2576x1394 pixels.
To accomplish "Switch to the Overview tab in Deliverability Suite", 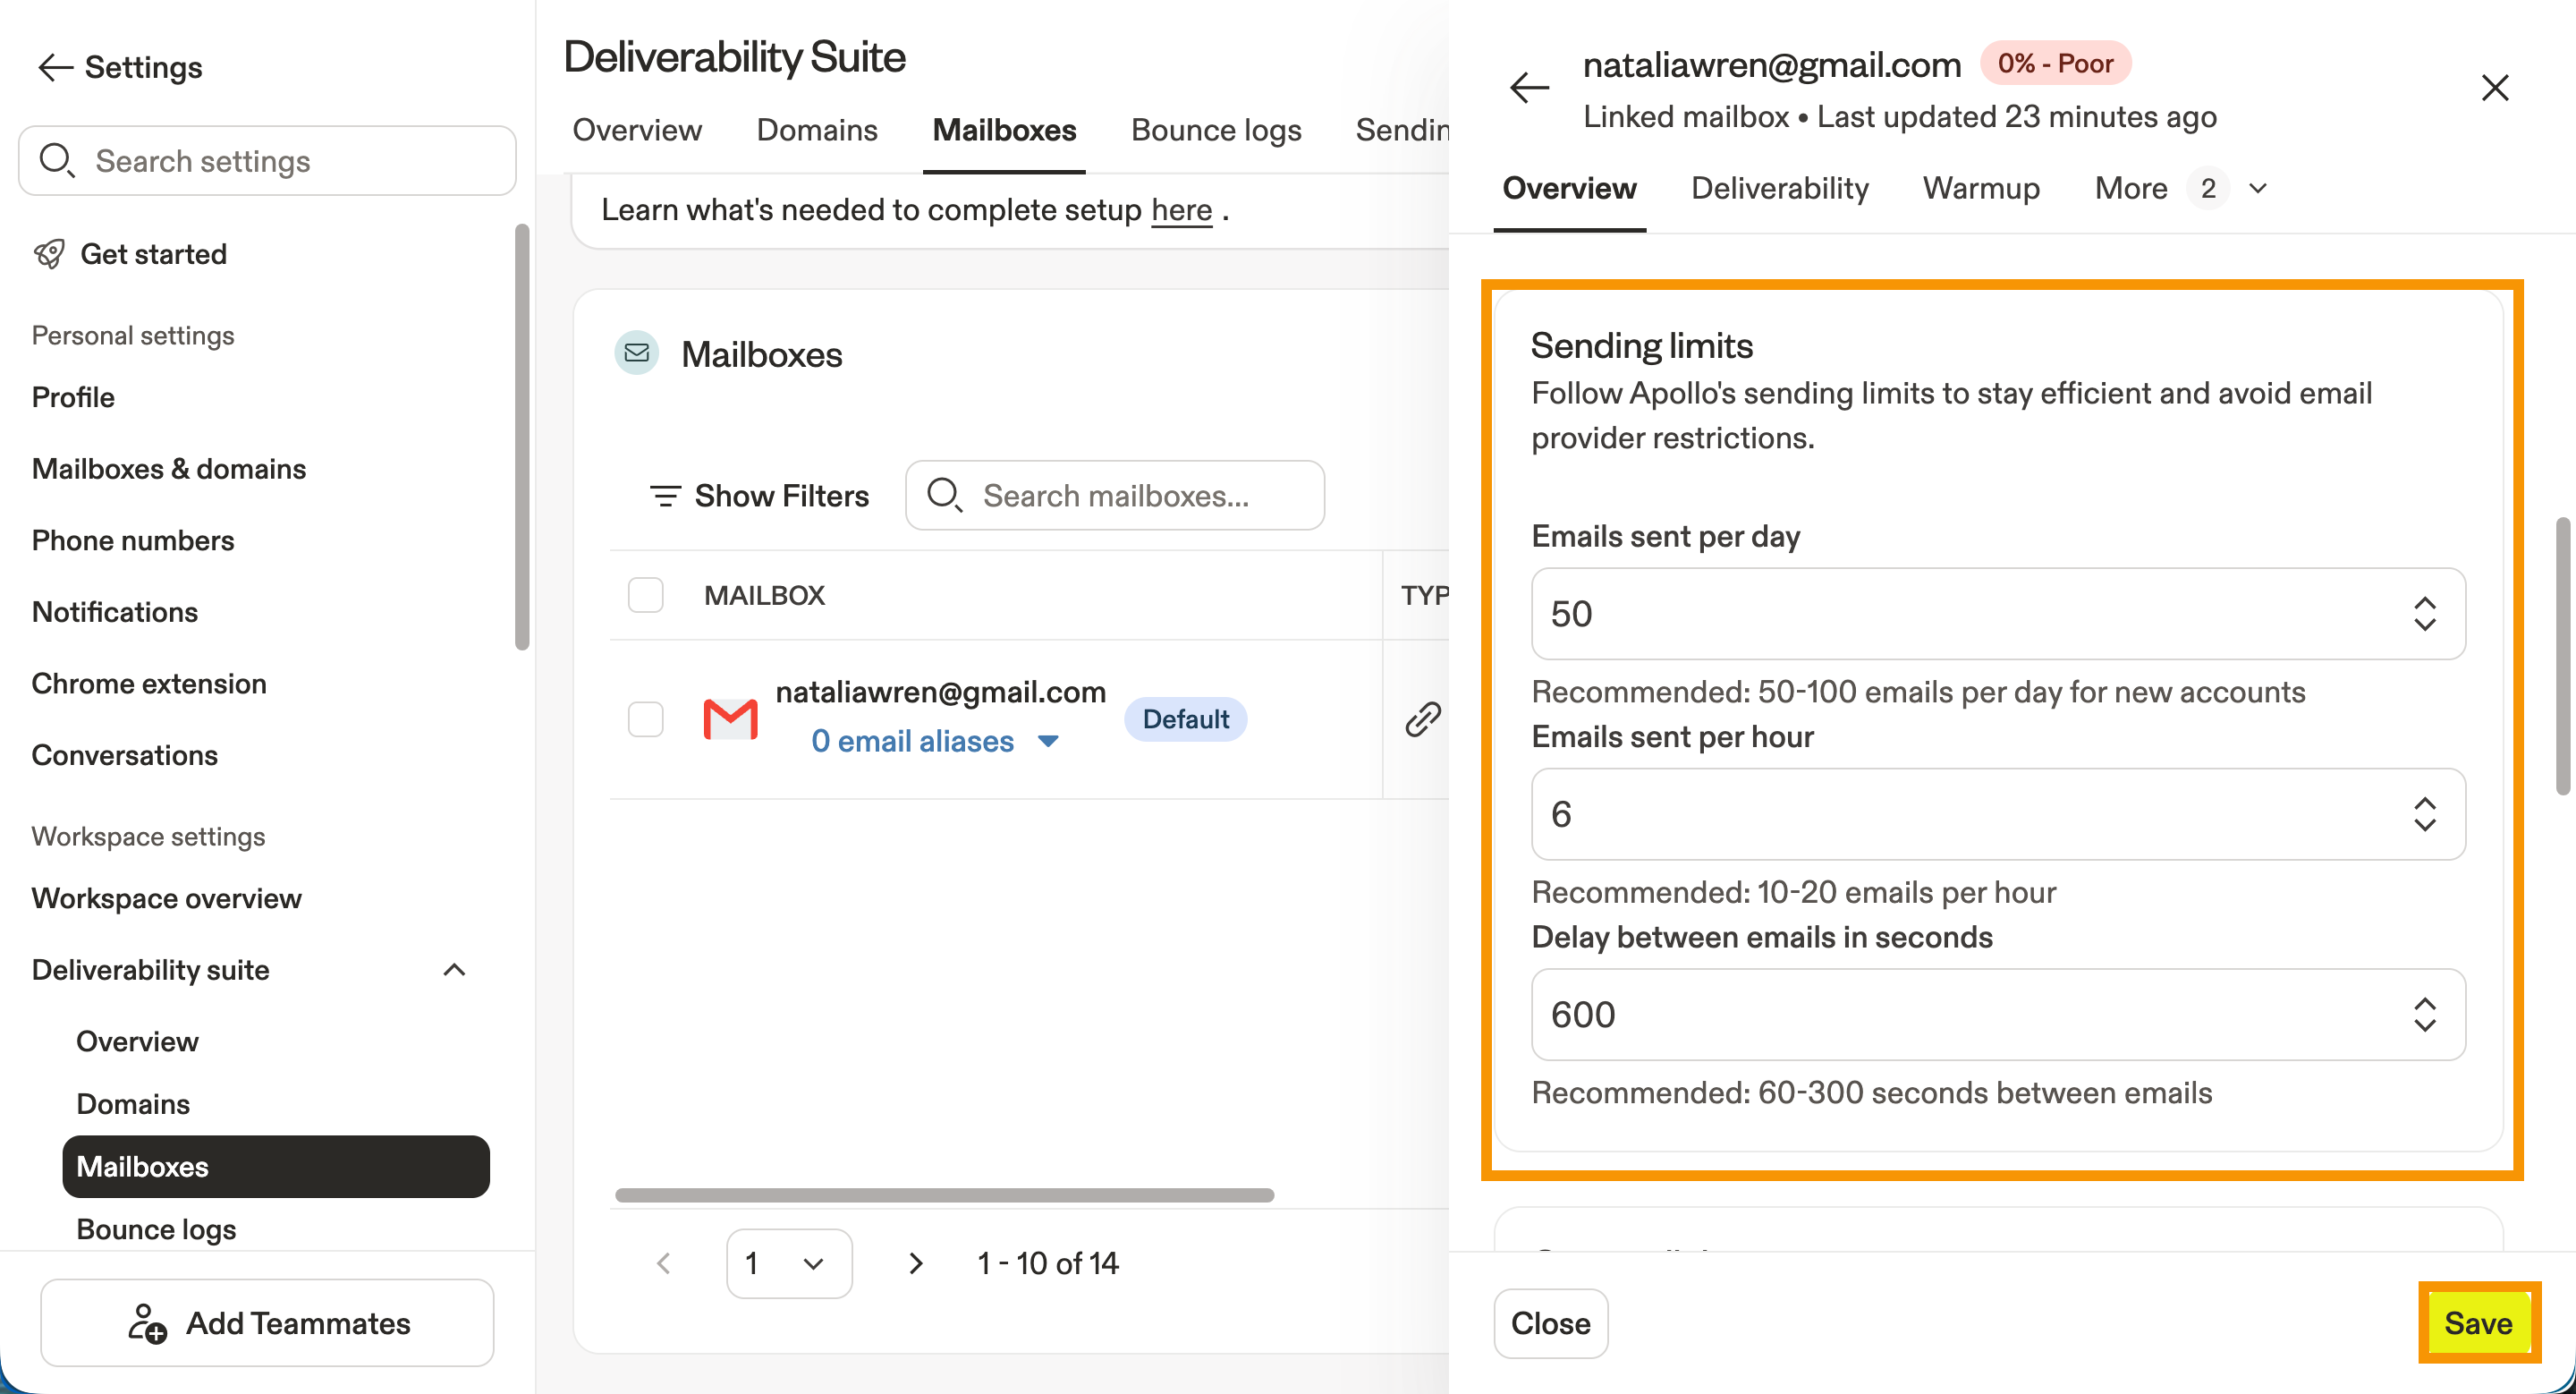I will [637, 130].
